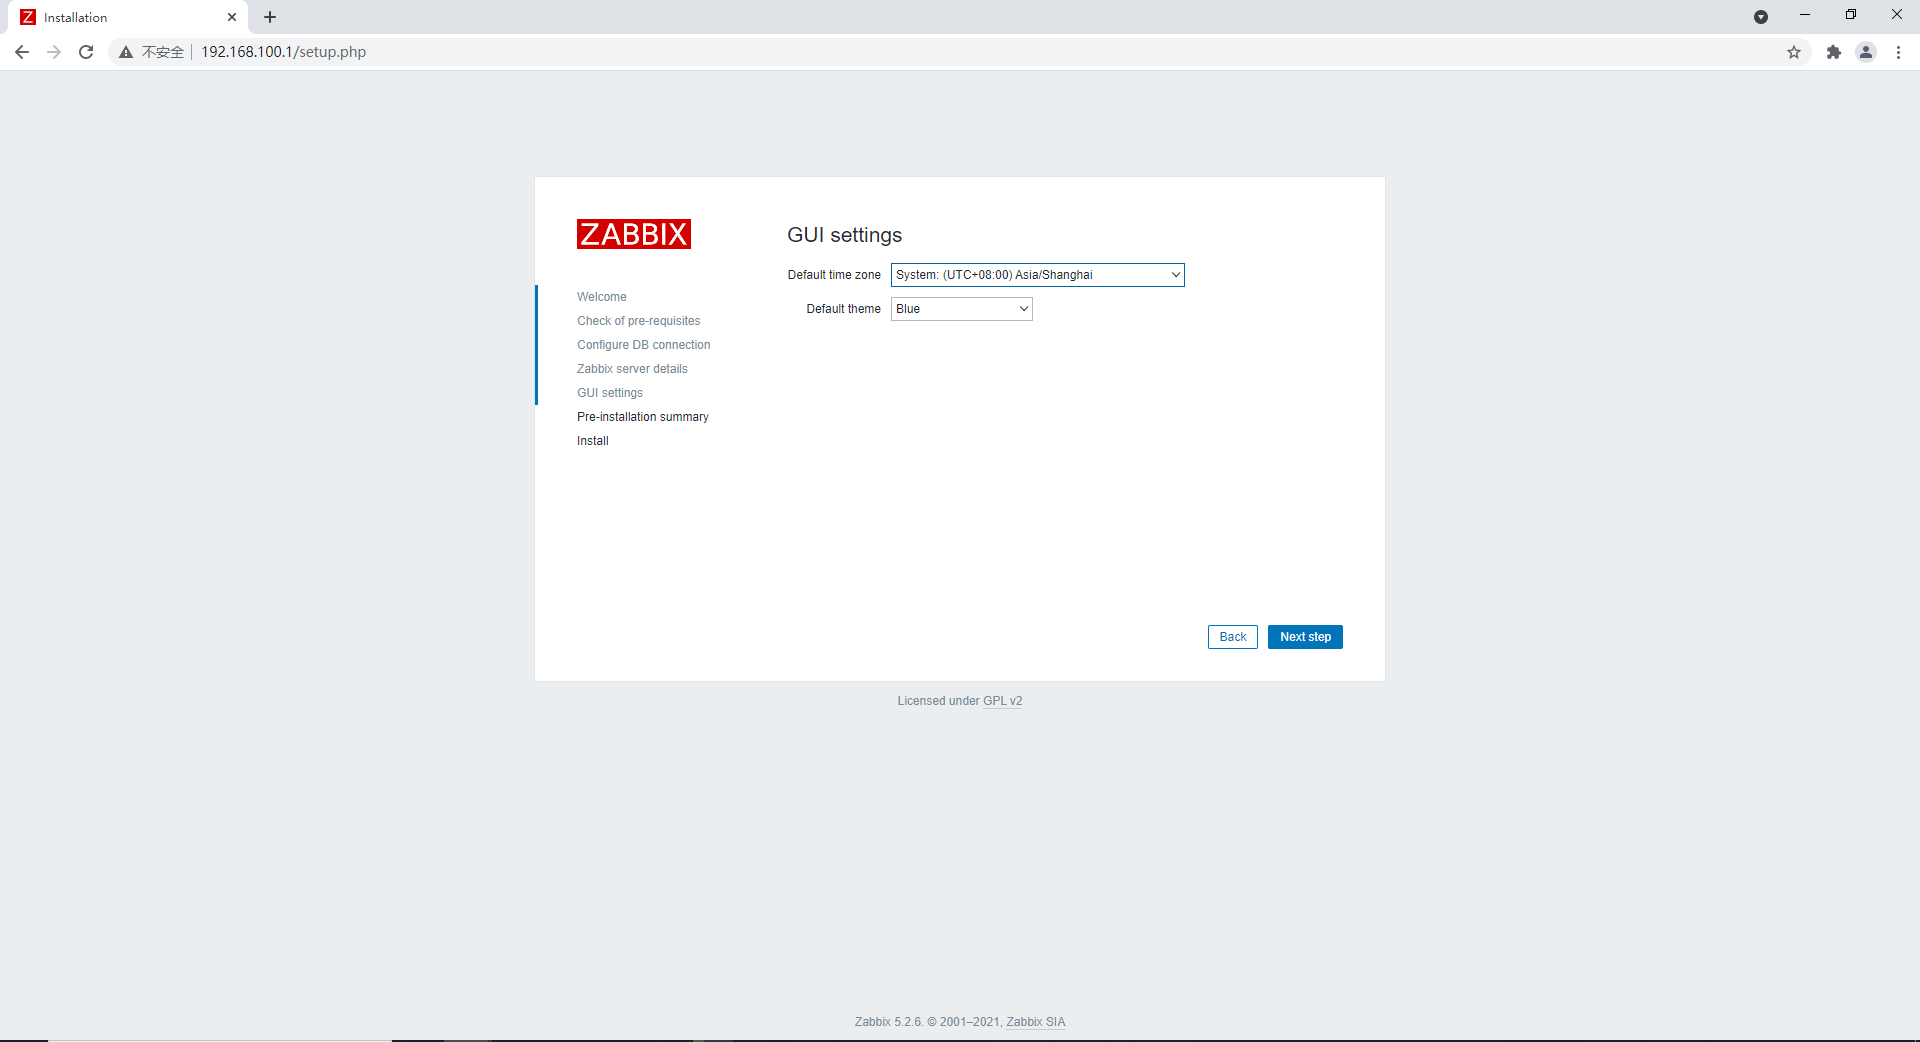The width and height of the screenshot is (1920, 1042).
Task: Click the browser forward arrow
Action: point(54,52)
